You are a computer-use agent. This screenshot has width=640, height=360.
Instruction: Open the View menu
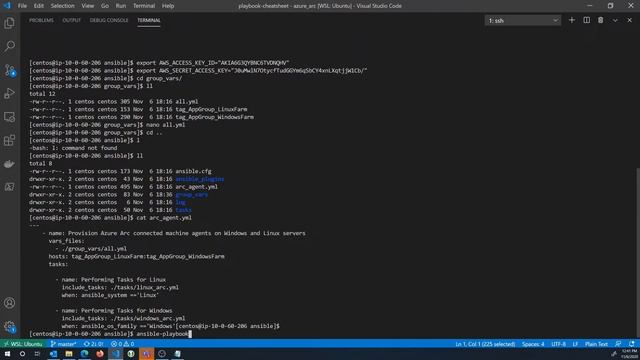coord(87,6)
